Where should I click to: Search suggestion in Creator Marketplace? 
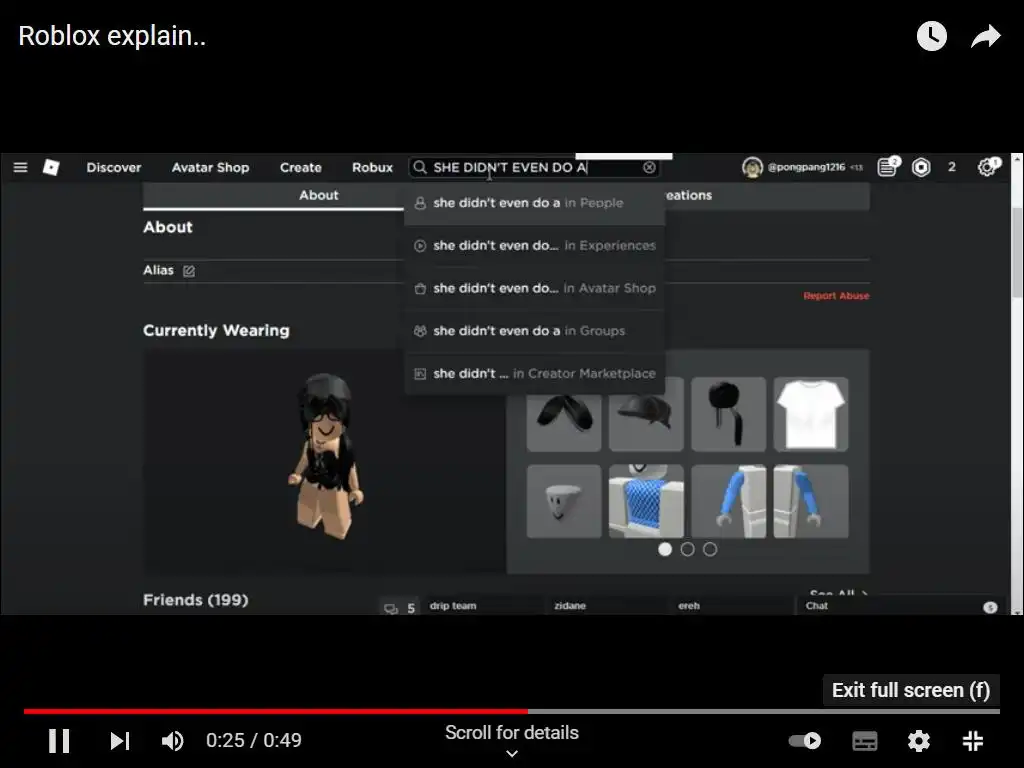coord(534,374)
